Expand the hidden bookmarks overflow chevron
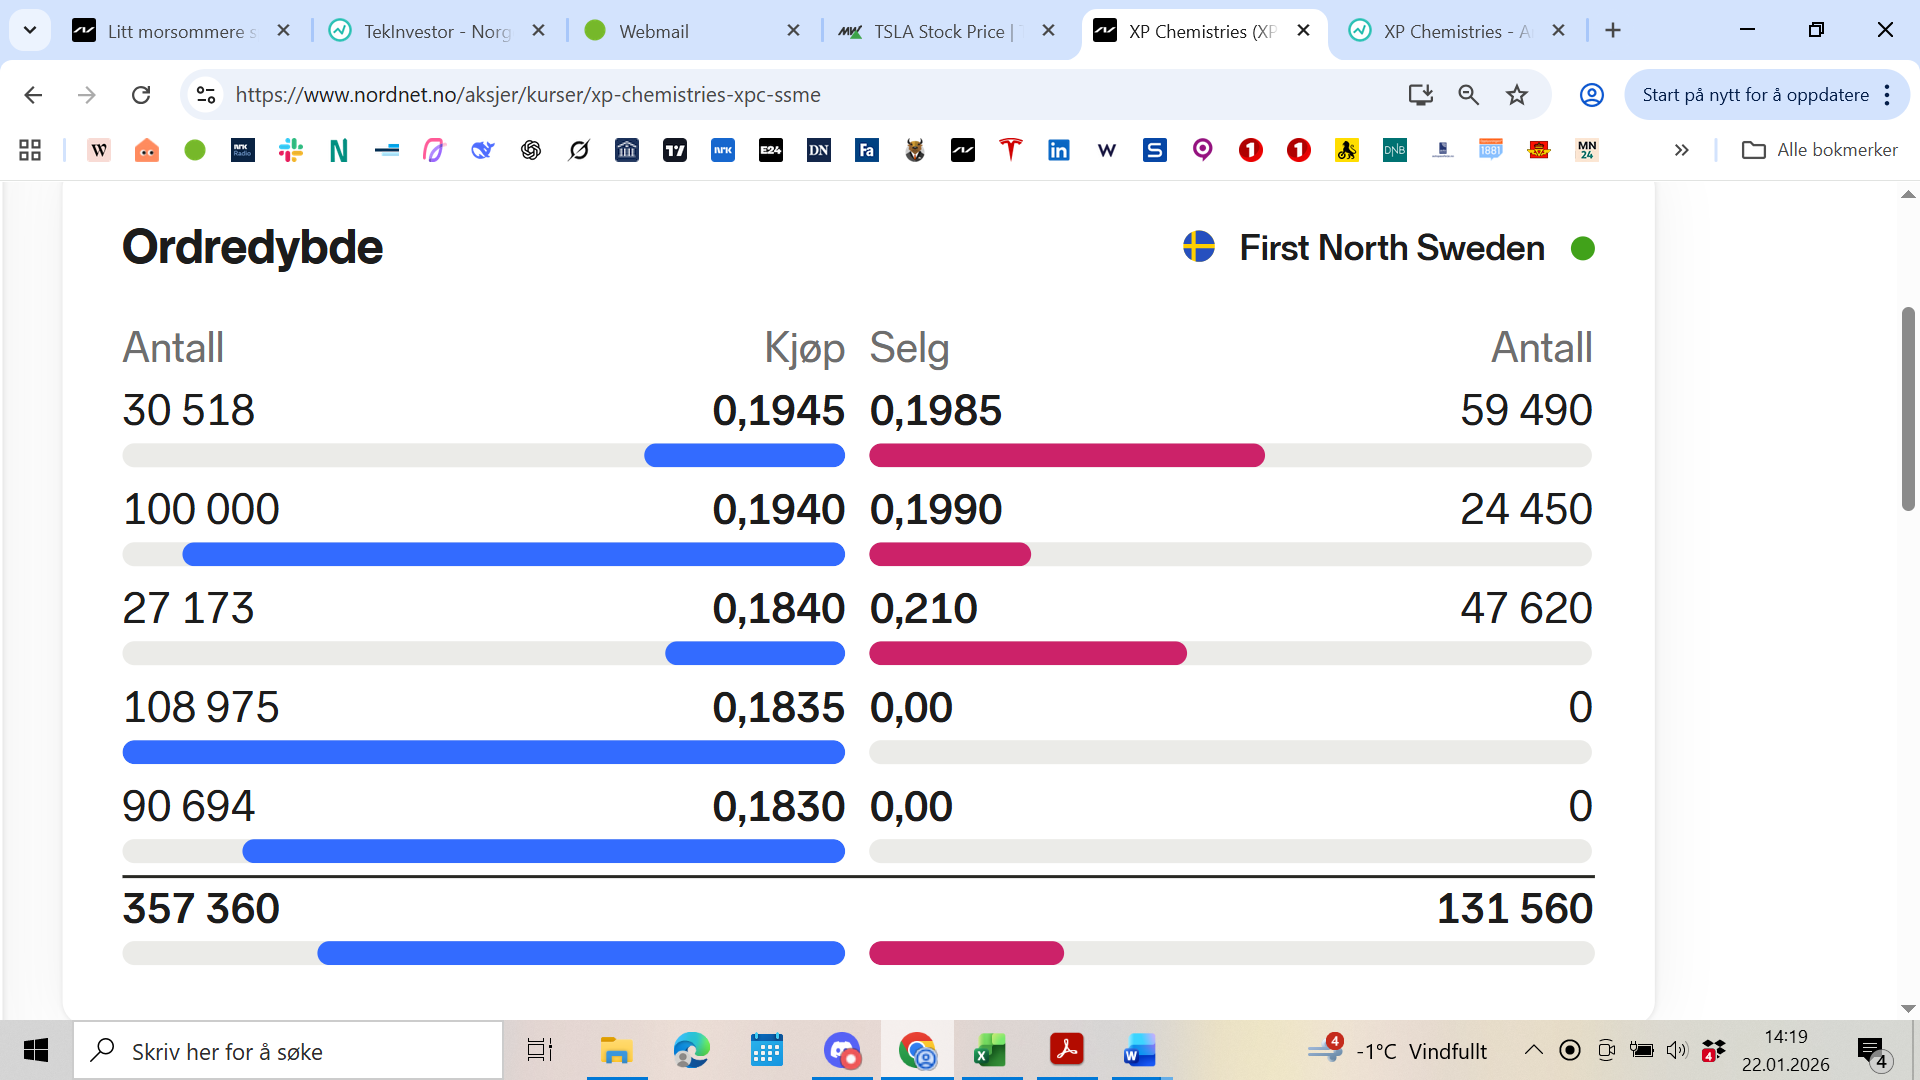The height and width of the screenshot is (1080, 1920). 1681,150
